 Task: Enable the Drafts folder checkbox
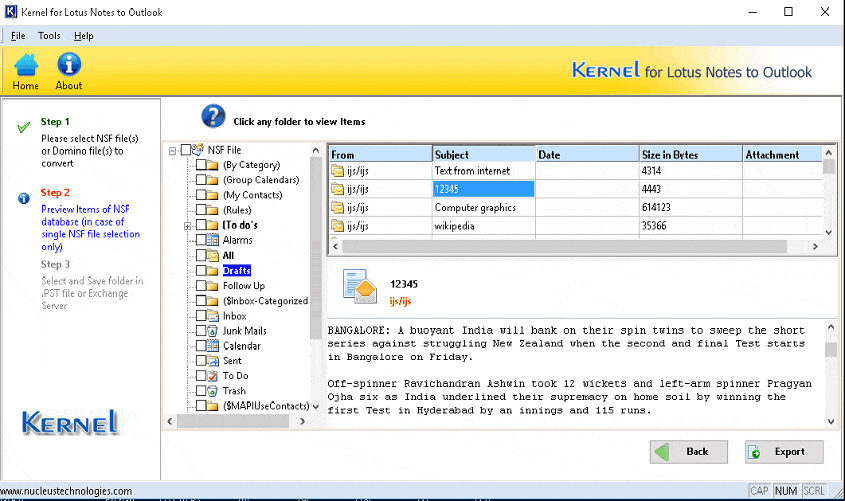click(x=201, y=271)
